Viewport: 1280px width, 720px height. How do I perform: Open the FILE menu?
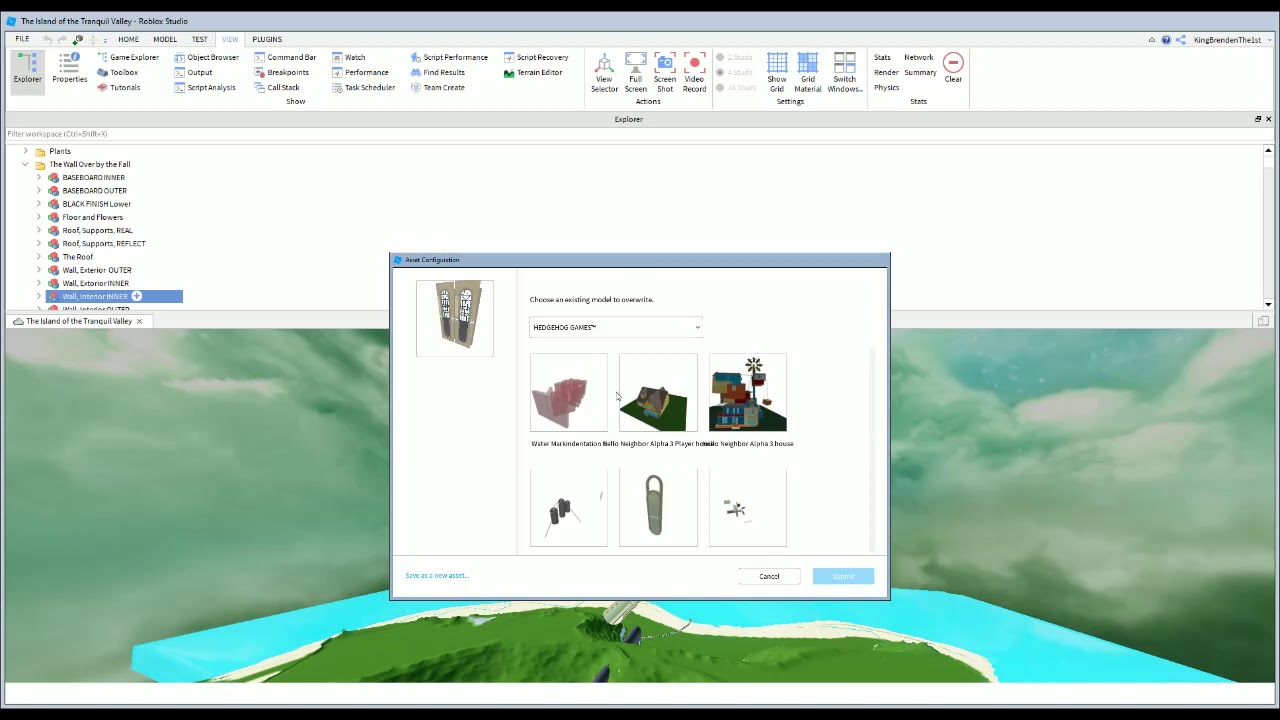point(22,39)
